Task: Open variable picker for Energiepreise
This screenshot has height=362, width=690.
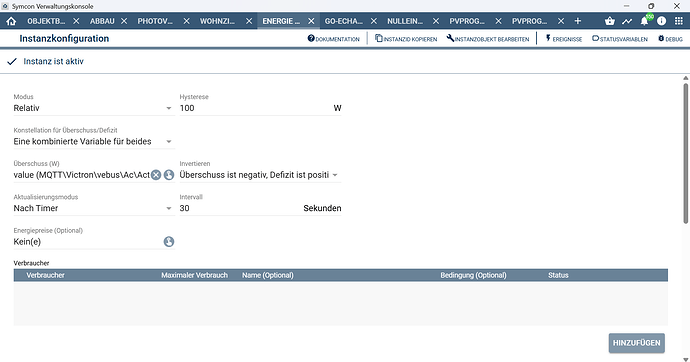Action: [169, 242]
